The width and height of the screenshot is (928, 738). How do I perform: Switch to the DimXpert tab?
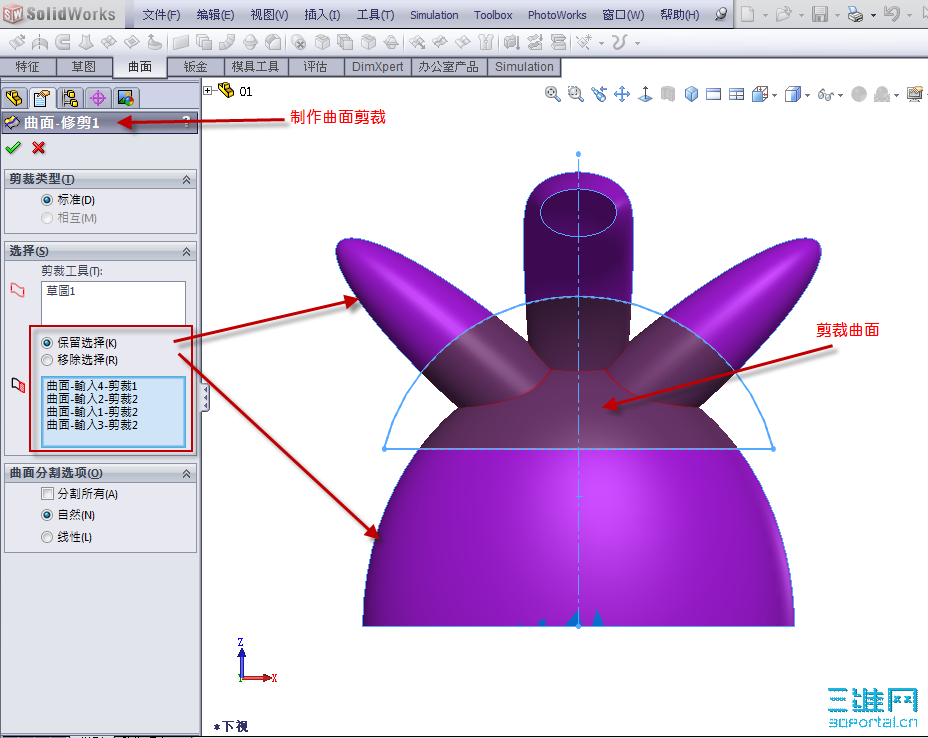378,67
